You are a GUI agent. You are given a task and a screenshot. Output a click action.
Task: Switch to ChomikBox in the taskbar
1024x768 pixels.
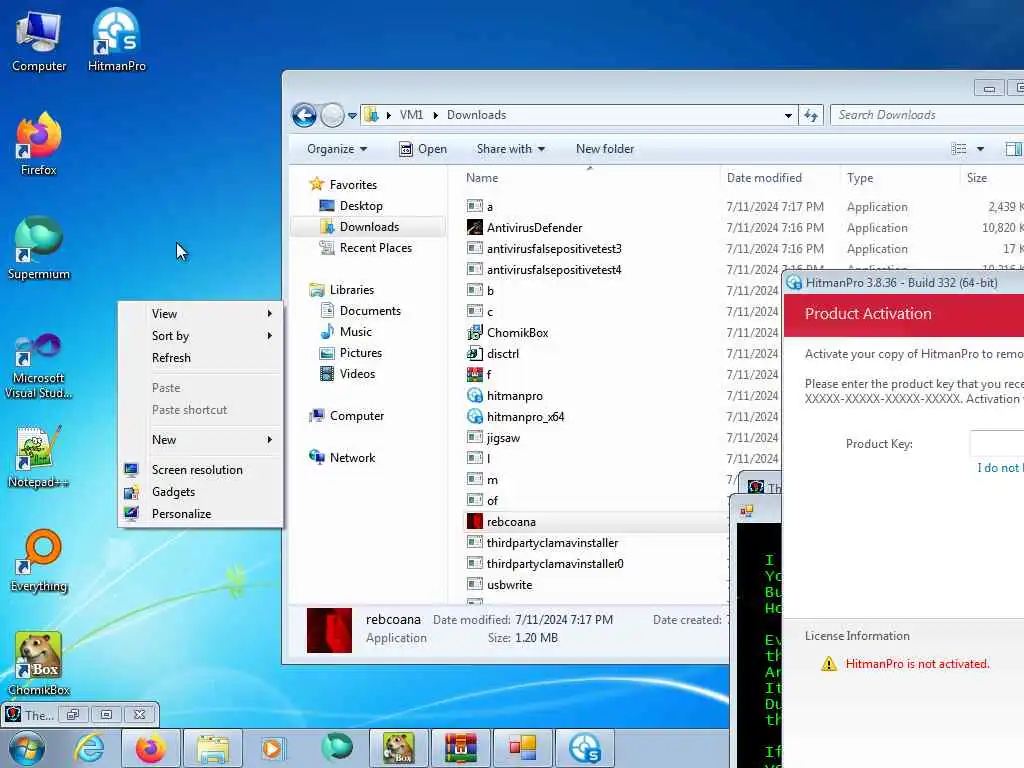tap(399, 748)
